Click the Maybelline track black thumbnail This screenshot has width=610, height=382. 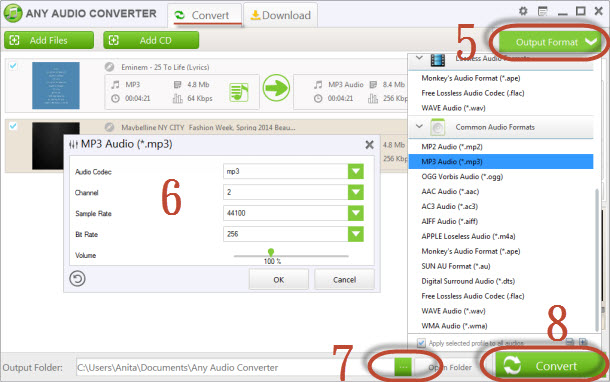click(x=56, y=146)
